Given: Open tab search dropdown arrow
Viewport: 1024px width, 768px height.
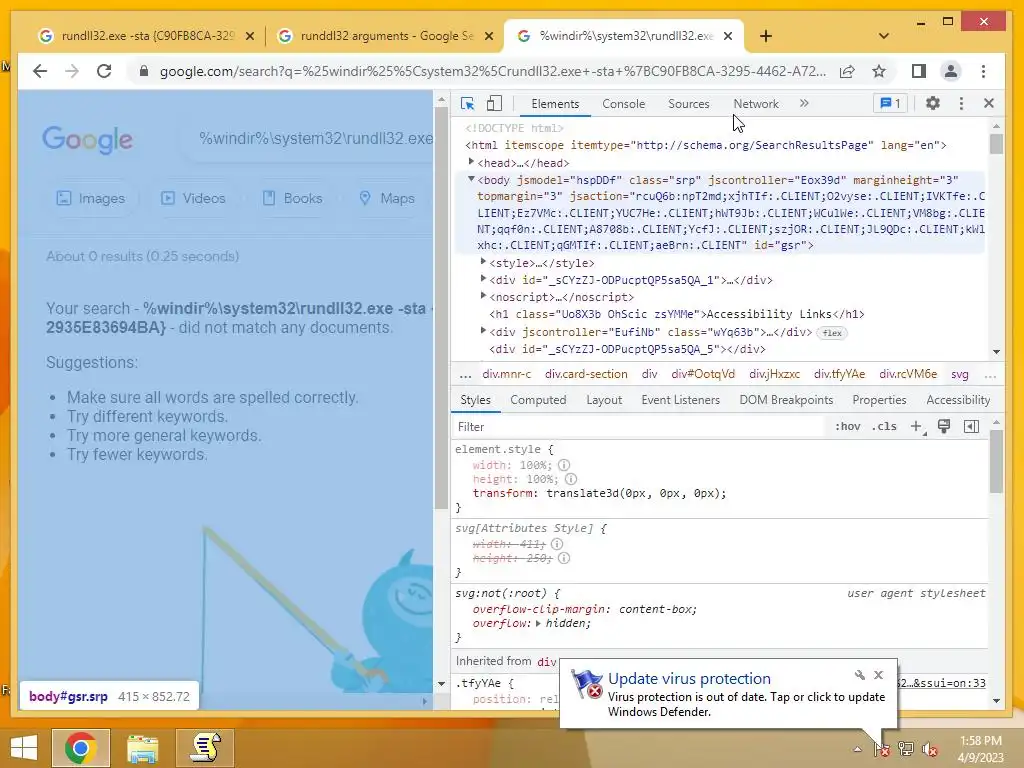Looking at the screenshot, I should 884,36.
